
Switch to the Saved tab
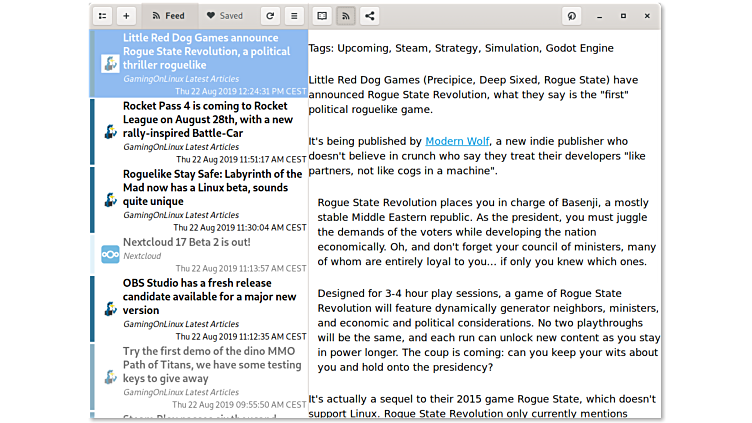224,16
